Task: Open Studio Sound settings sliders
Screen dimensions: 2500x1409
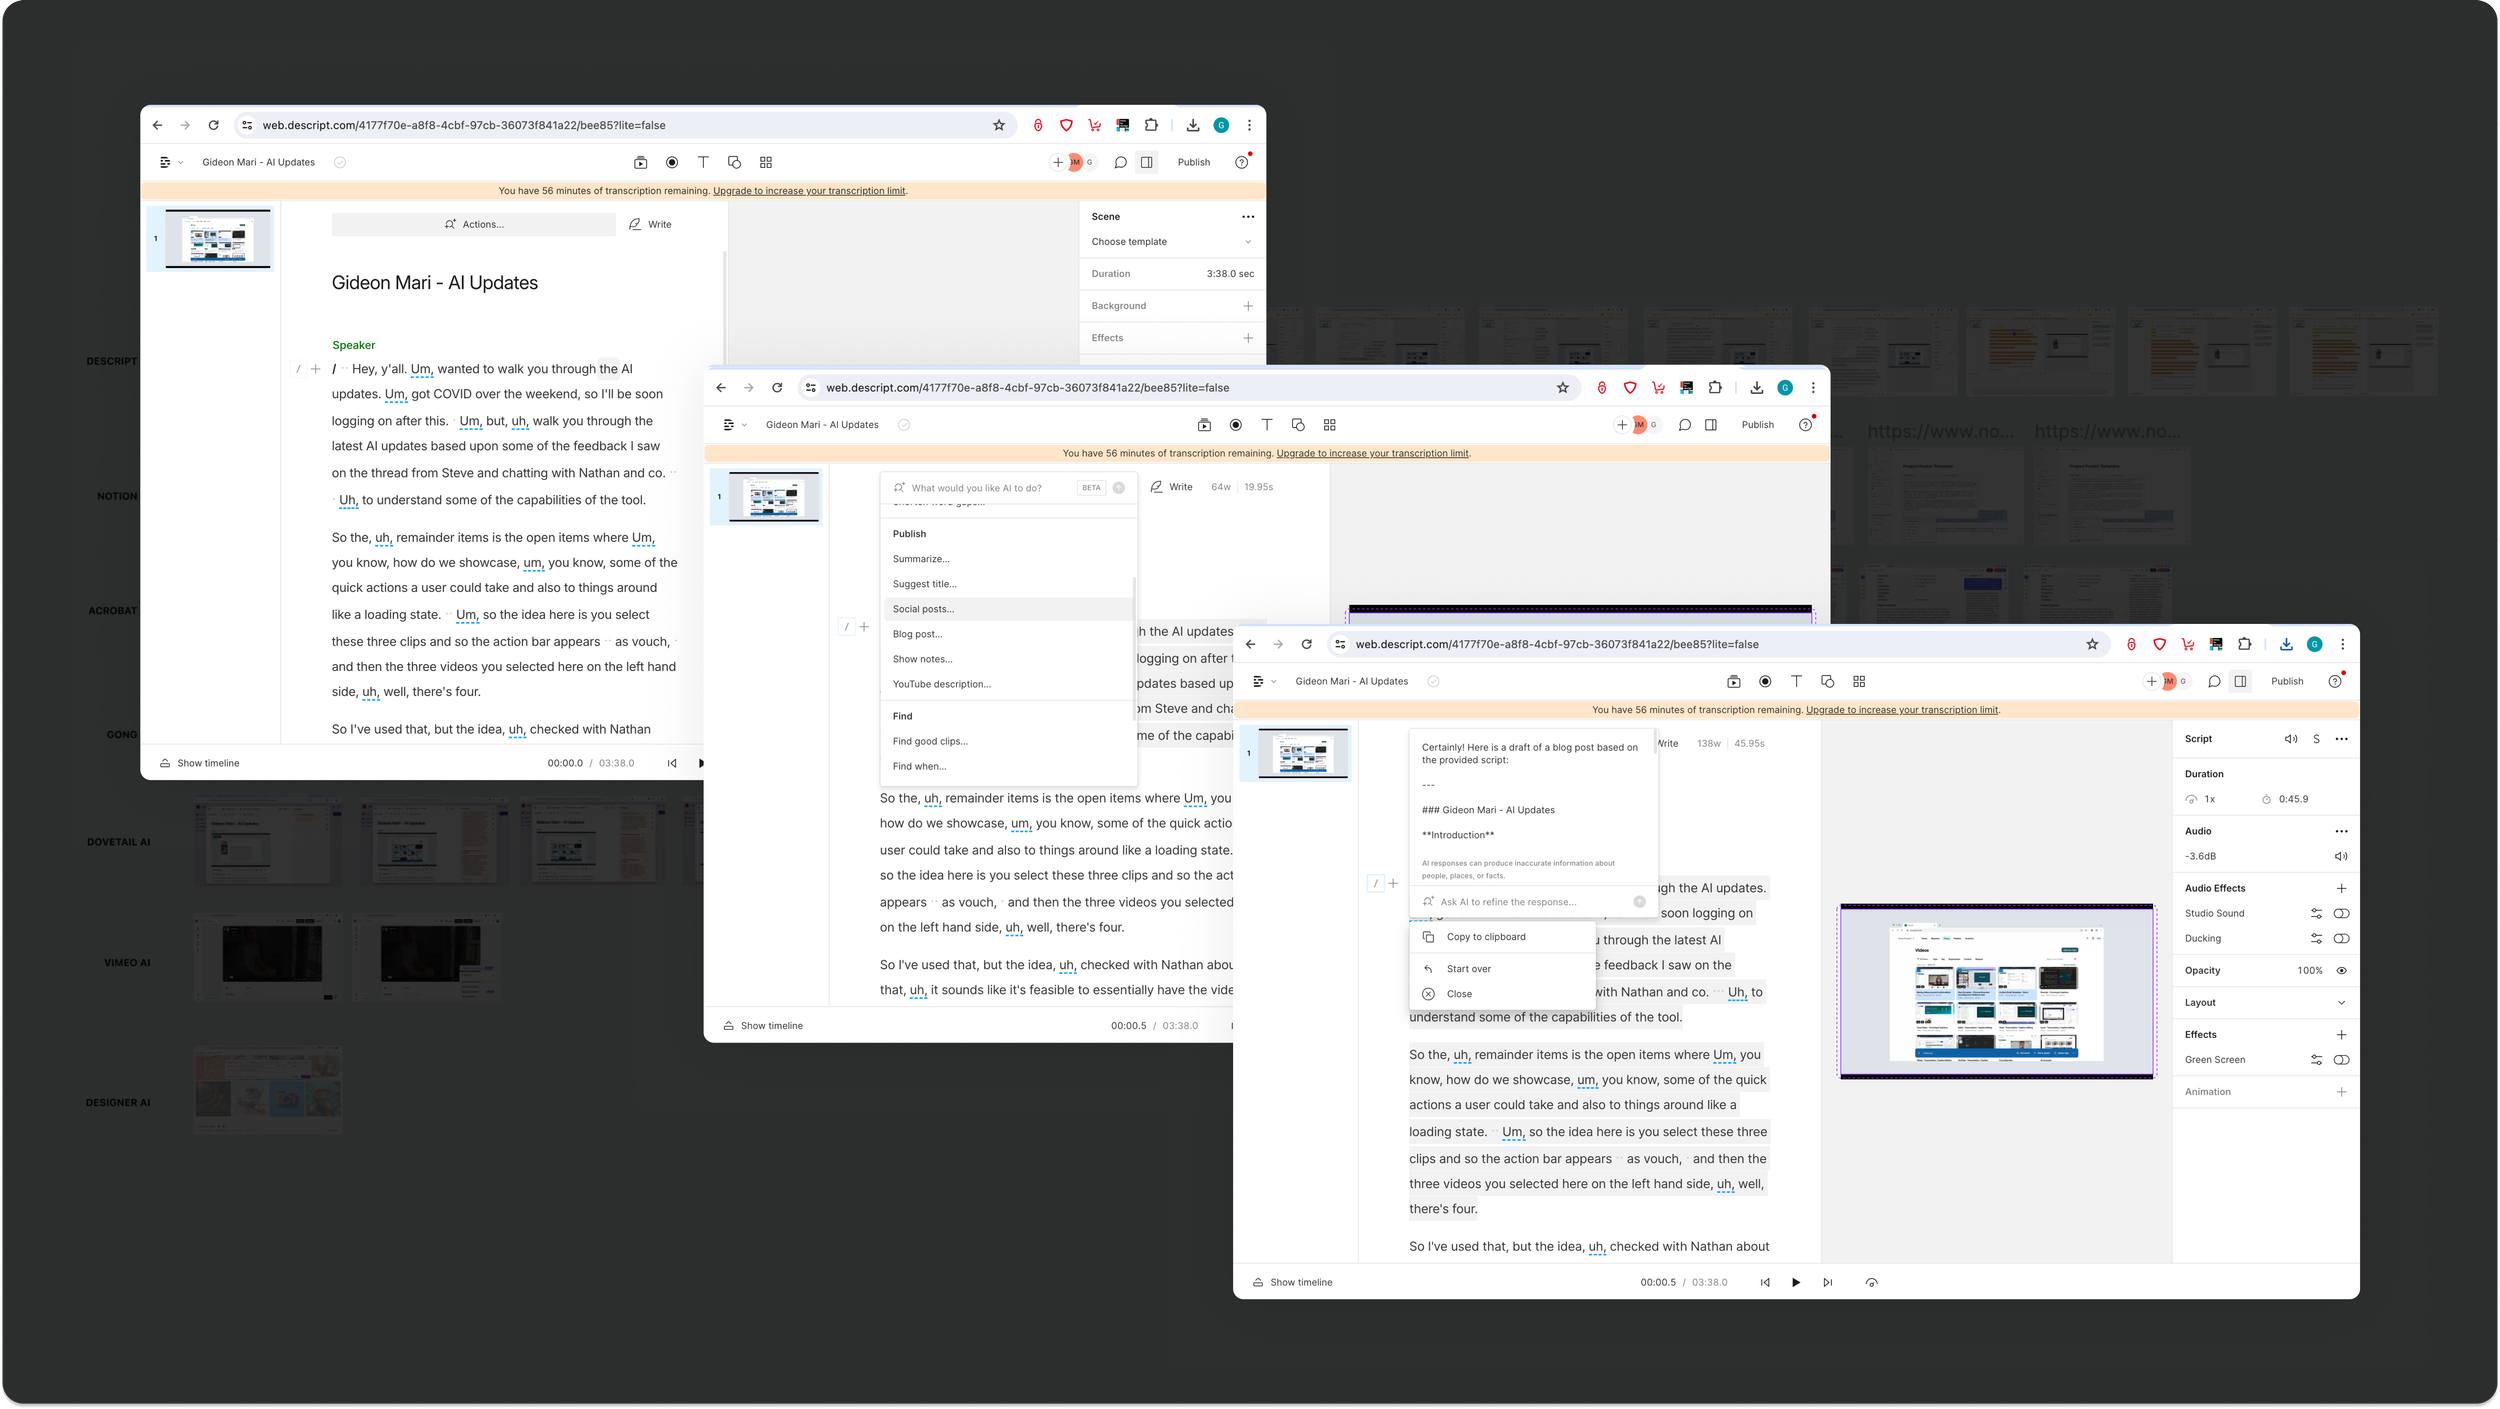Action: (x=2316, y=913)
